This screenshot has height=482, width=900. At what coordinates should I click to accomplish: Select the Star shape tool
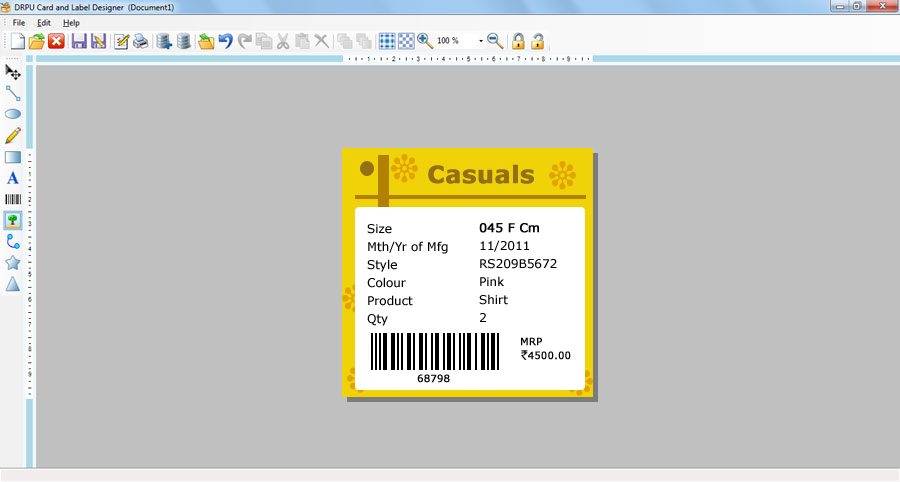[x=13, y=263]
